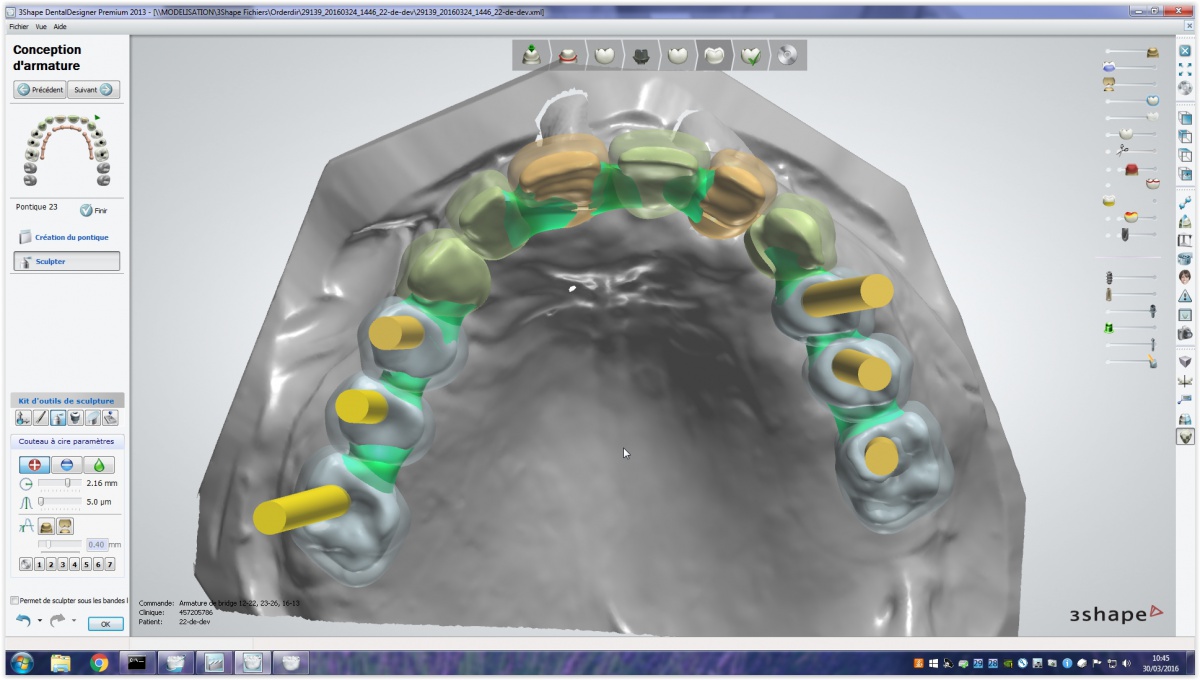Click the OK button
The width and height of the screenshot is (1200, 680).
[x=106, y=623]
